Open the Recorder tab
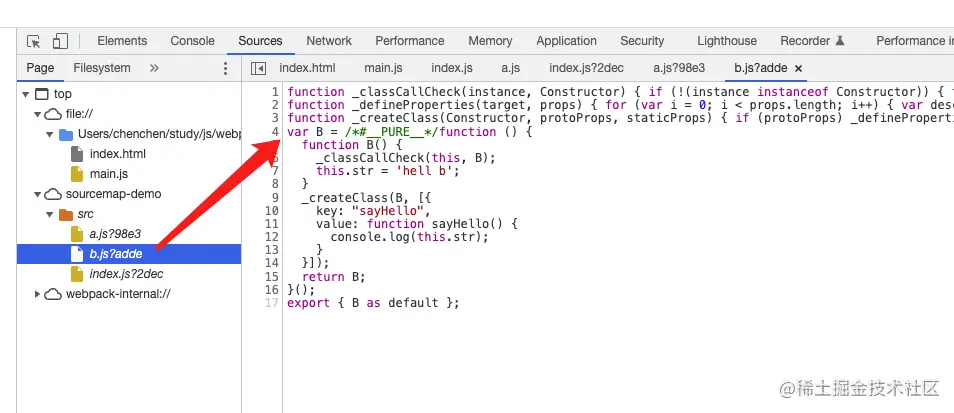The height and width of the screenshot is (413, 954). coord(813,41)
